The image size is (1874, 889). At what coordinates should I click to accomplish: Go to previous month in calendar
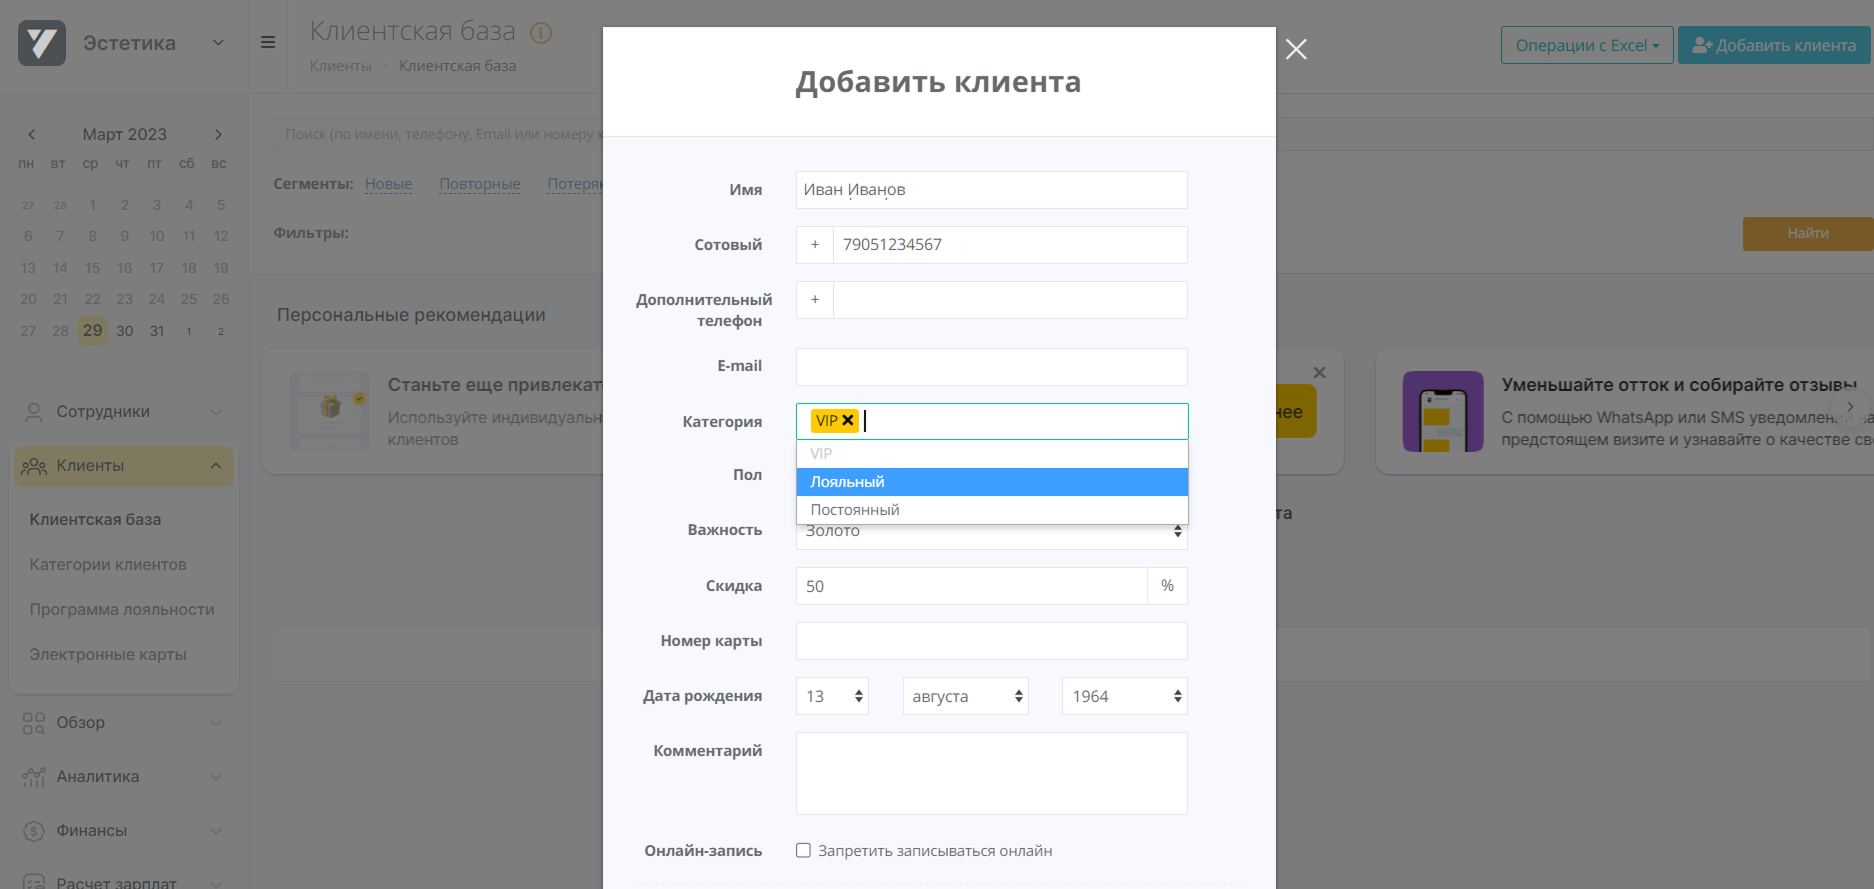[x=32, y=134]
